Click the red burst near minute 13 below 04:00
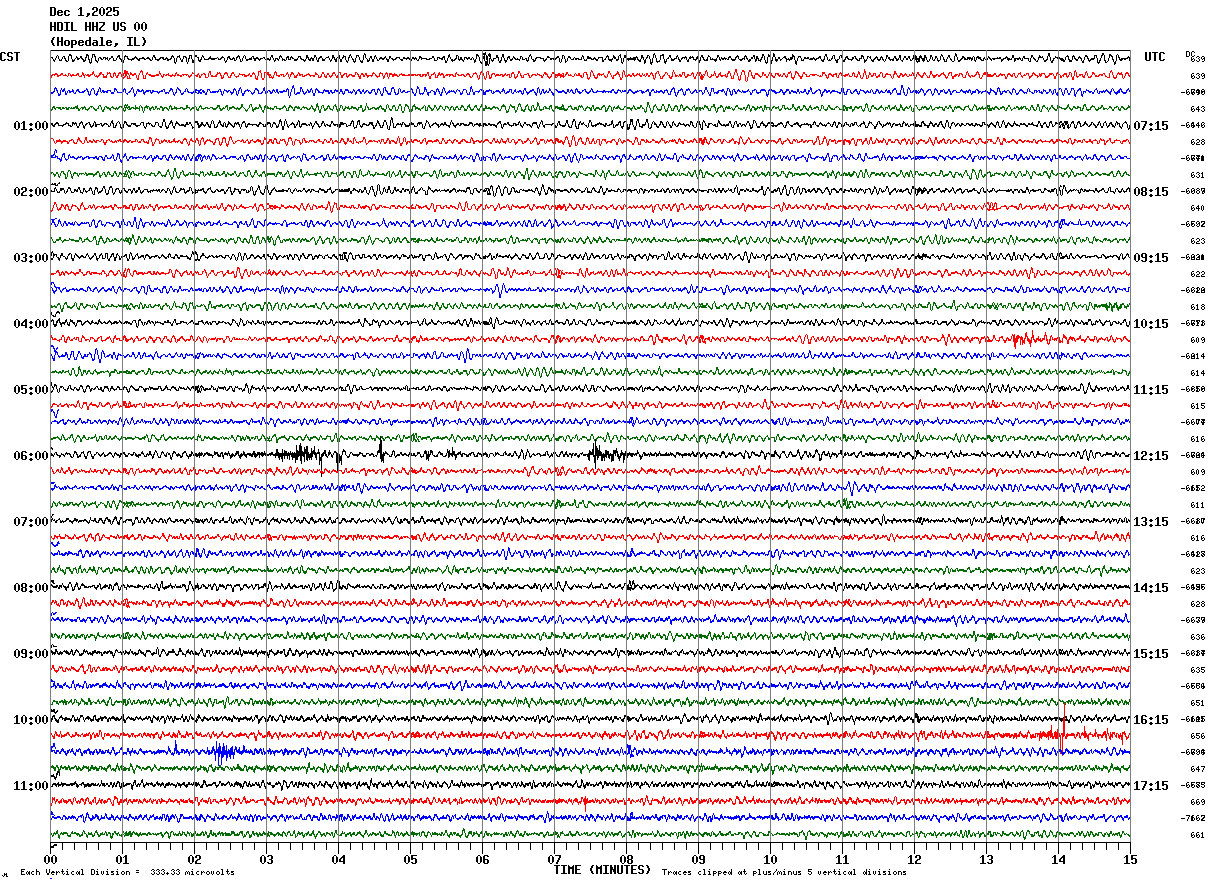Screen dimensions: 1210x886 tap(1028, 340)
